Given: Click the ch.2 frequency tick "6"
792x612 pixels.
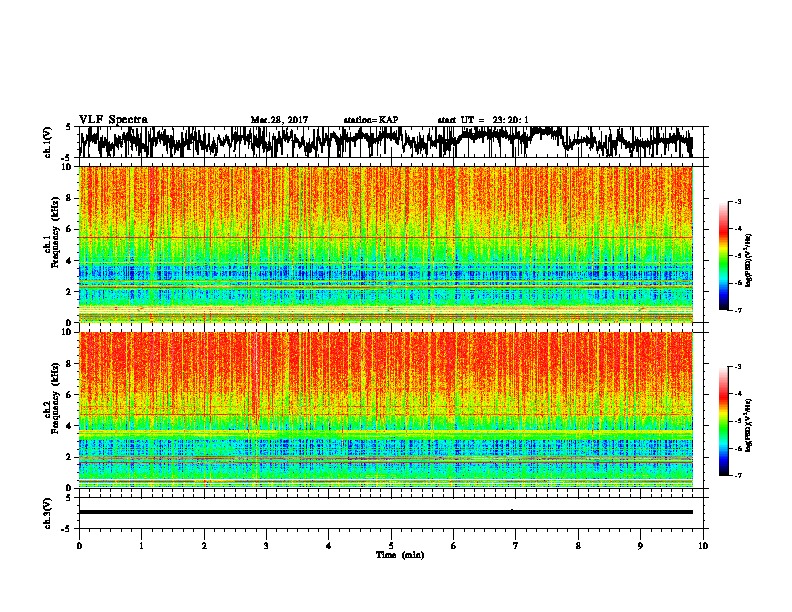Looking at the screenshot, I should (70, 395).
